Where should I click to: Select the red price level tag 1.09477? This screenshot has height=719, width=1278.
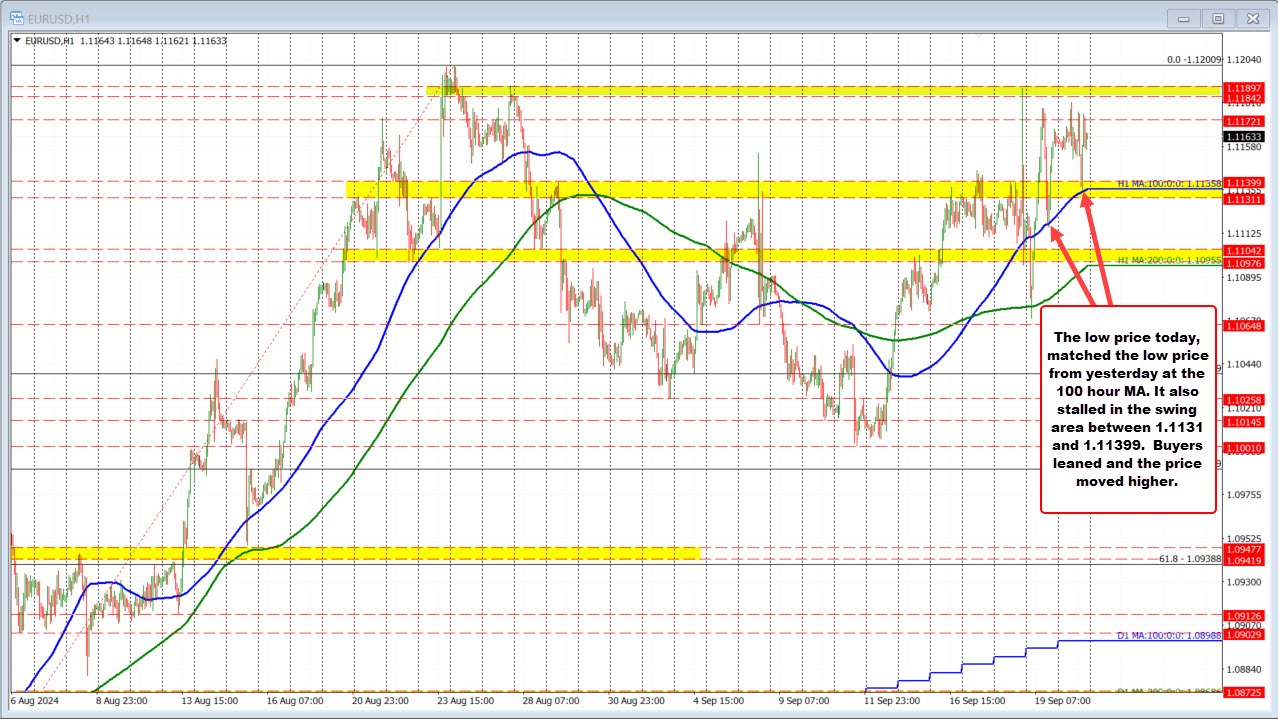click(1243, 548)
